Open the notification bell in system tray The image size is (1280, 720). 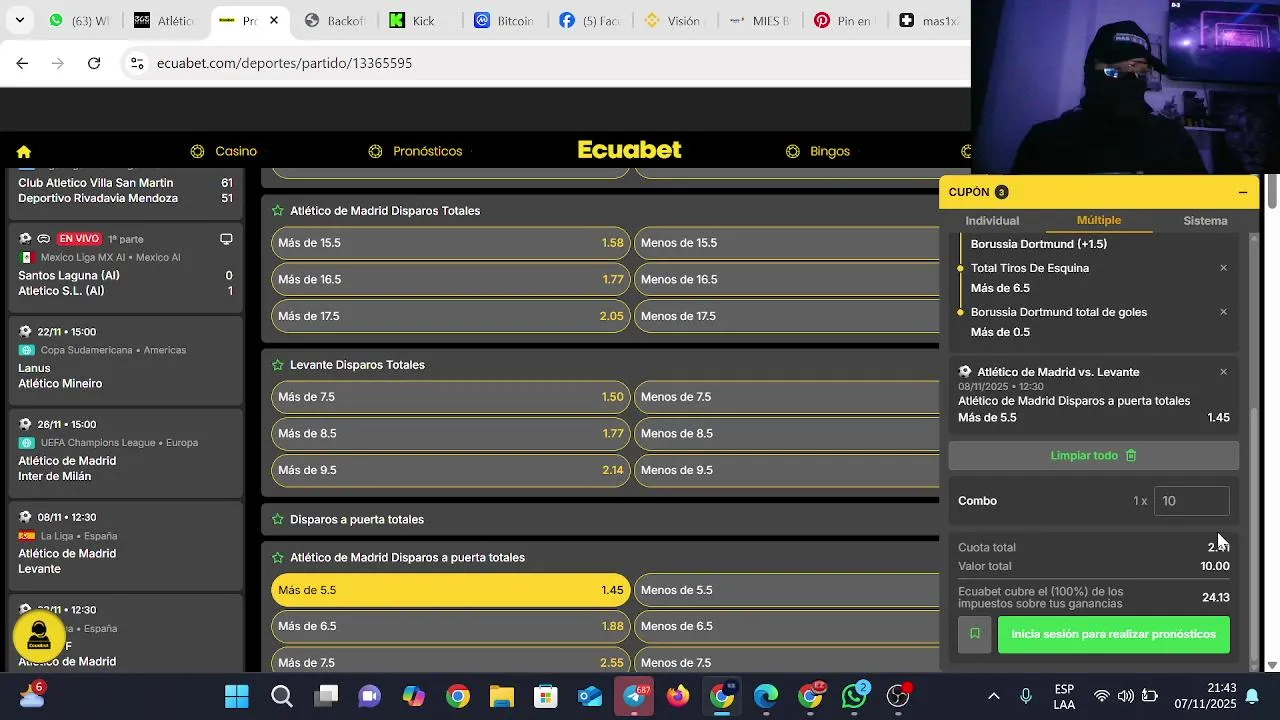coord(1251,696)
